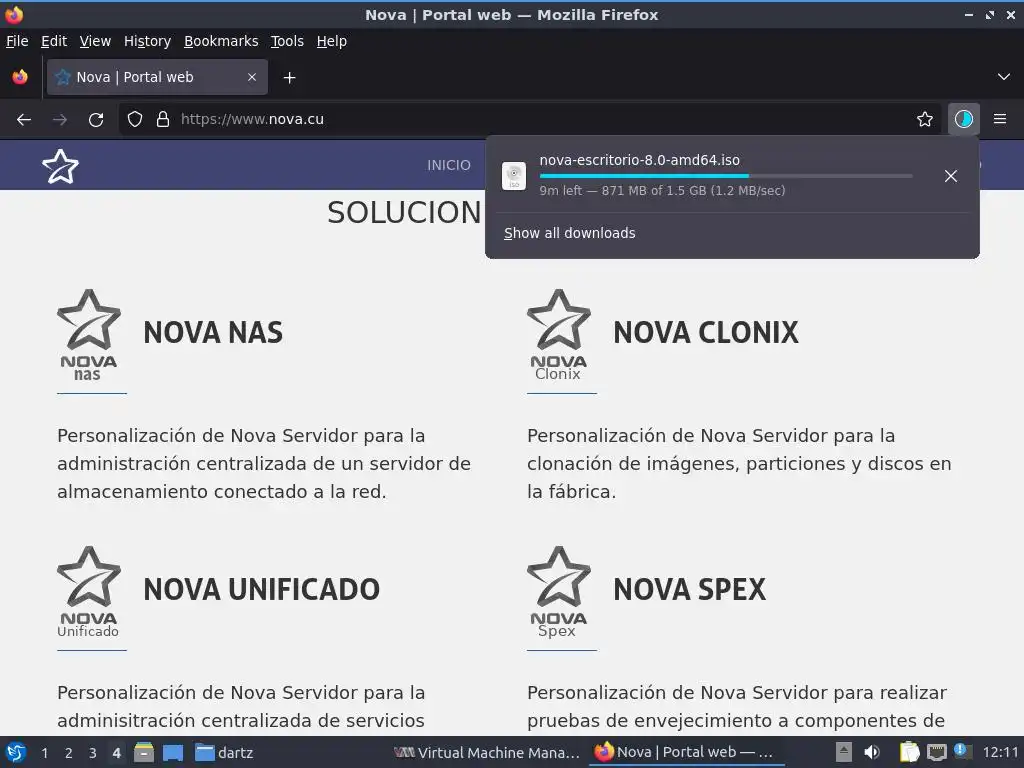Open the Firefox hamburger application menu

coord(1000,119)
